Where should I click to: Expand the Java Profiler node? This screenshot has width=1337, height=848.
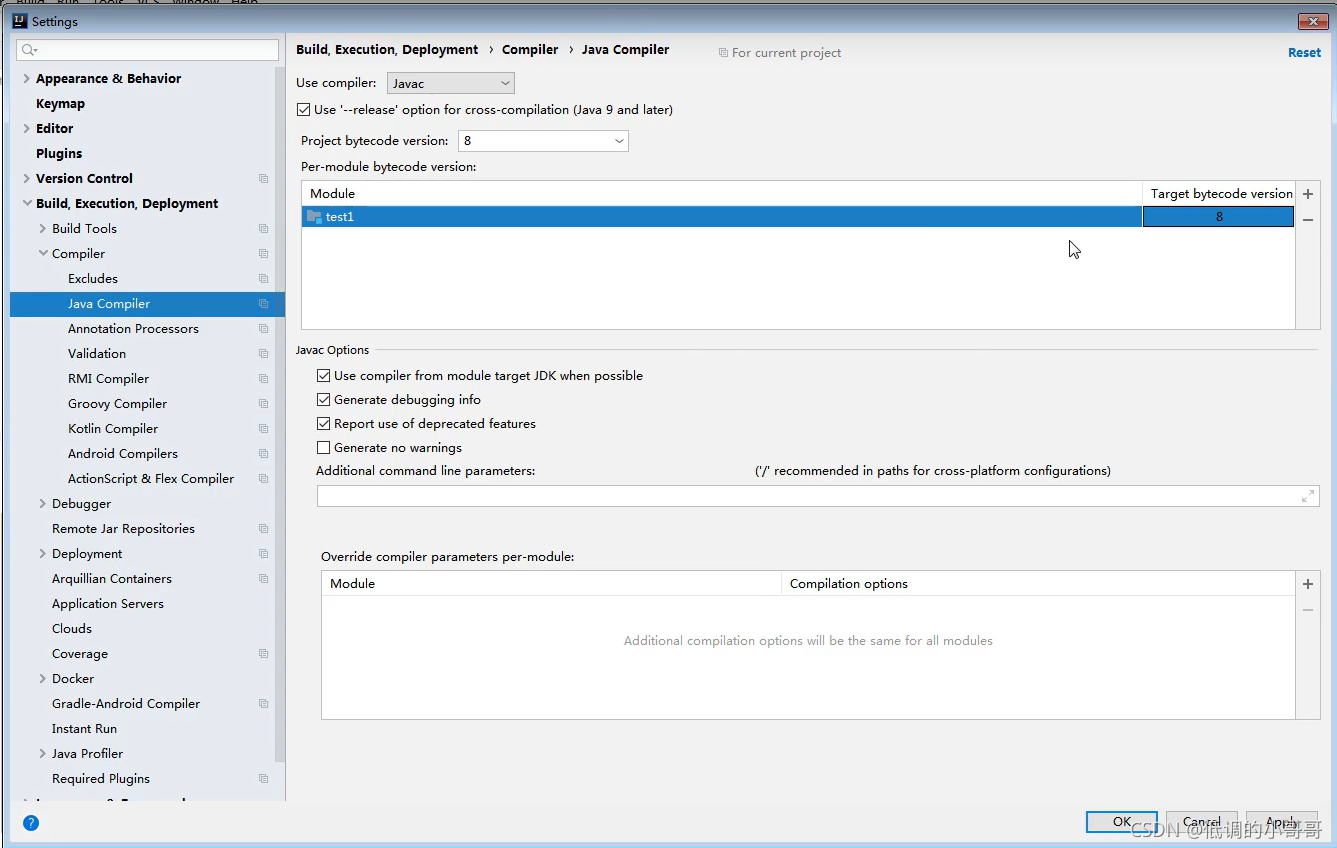tap(43, 754)
